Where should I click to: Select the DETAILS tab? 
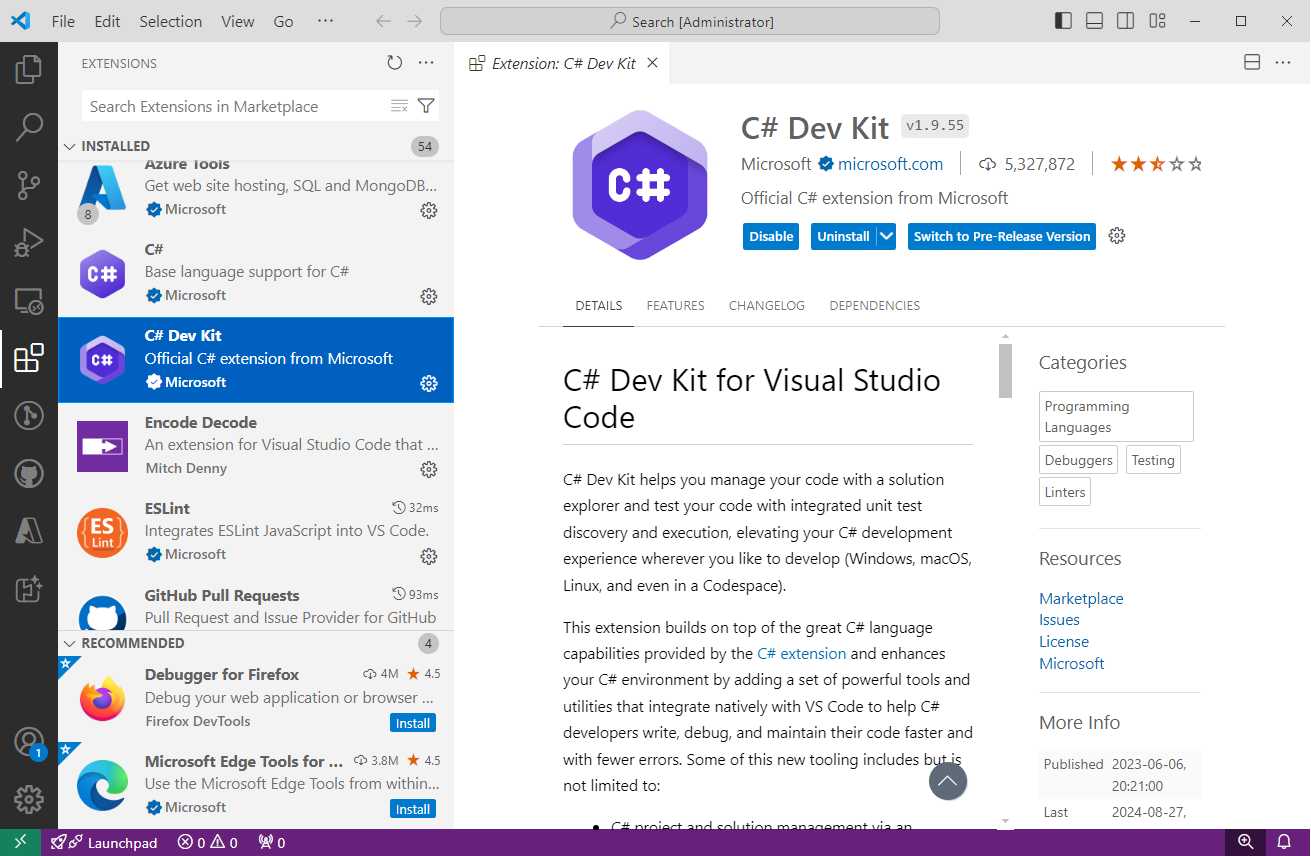[599, 306]
